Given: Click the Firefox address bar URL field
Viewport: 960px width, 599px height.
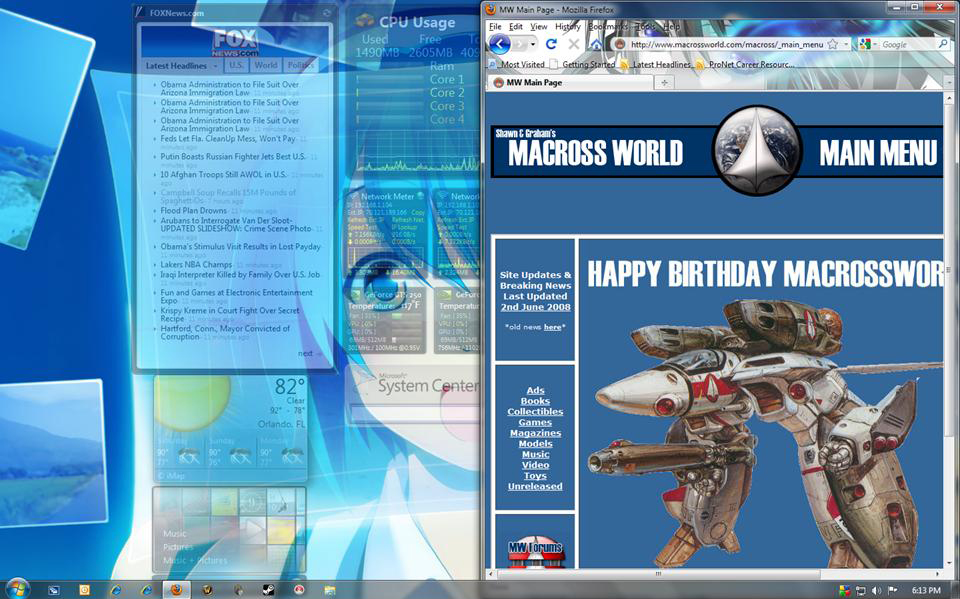Looking at the screenshot, I should [x=727, y=44].
